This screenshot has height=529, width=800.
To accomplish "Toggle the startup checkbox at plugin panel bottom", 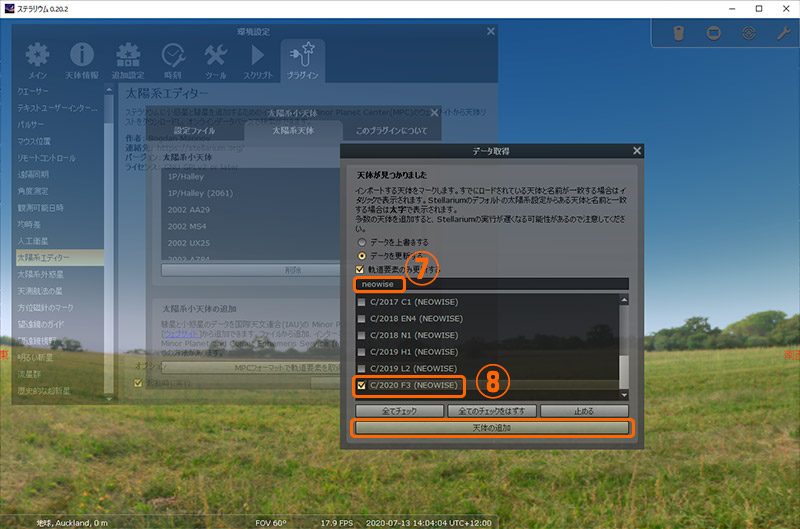I will [138, 383].
